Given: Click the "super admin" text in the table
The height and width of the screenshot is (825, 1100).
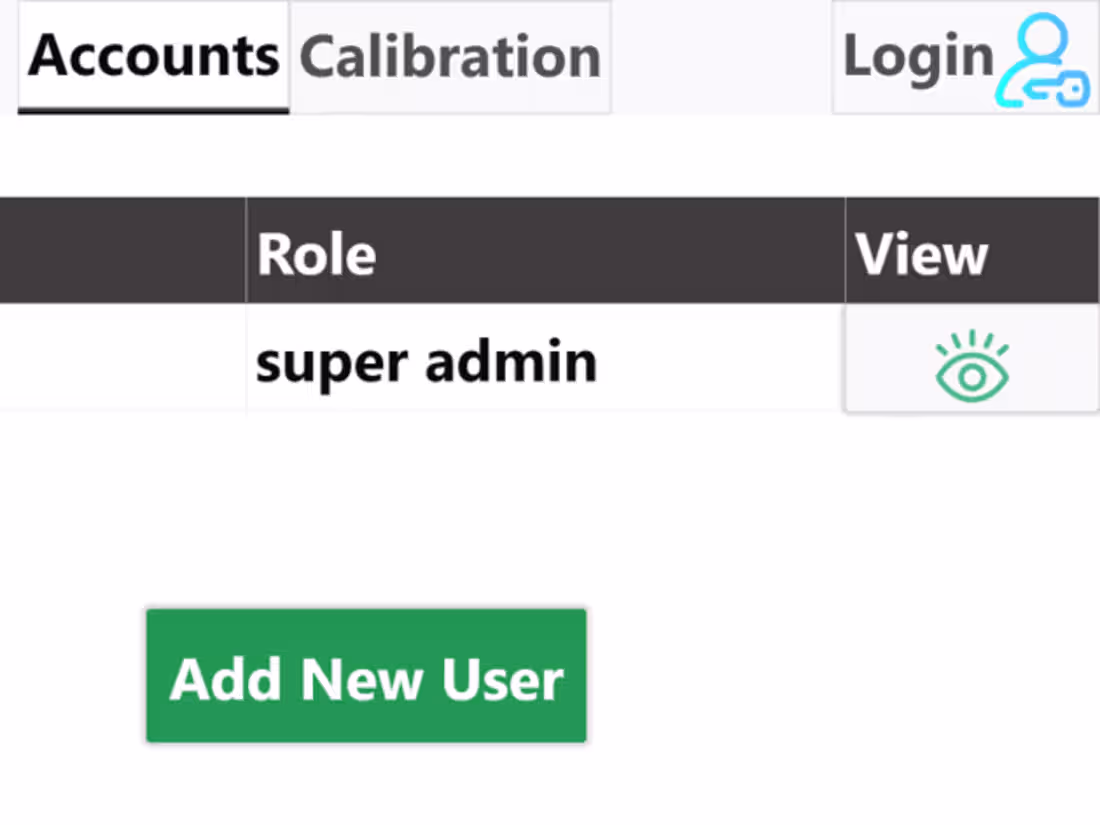Looking at the screenshot, I should (x=426, y=362).
